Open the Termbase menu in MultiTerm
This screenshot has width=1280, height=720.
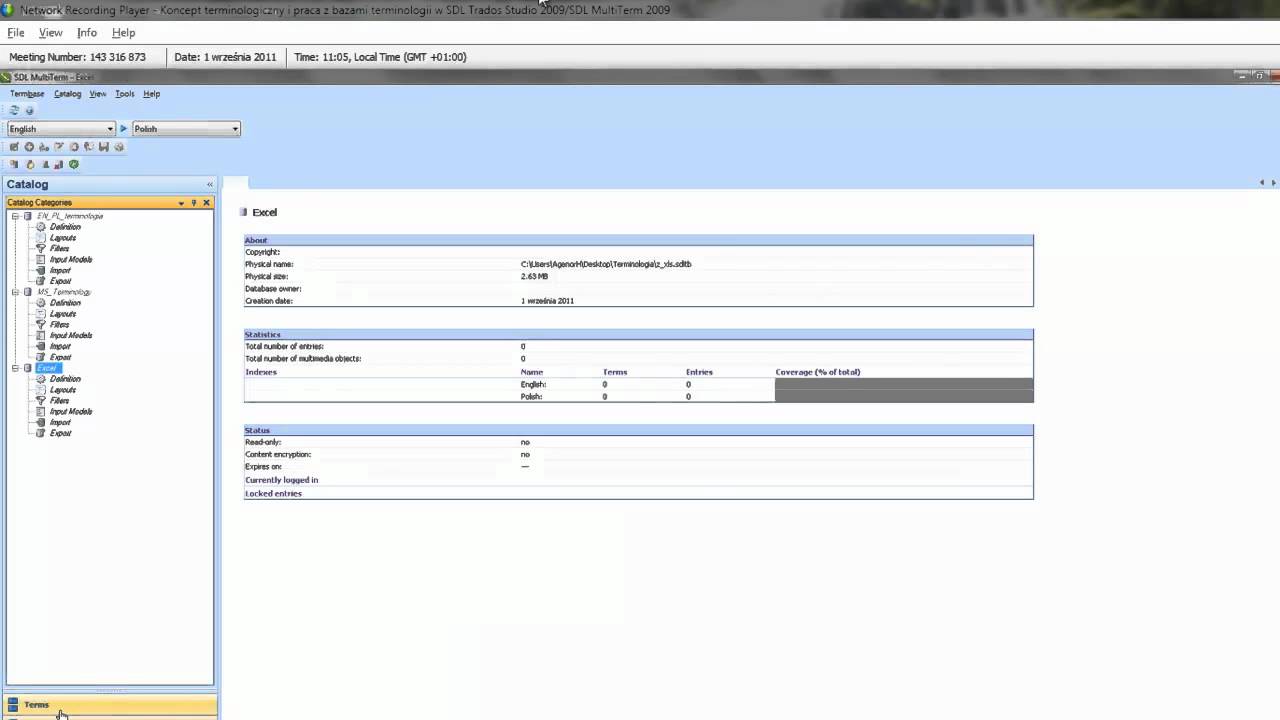(27, 94)
